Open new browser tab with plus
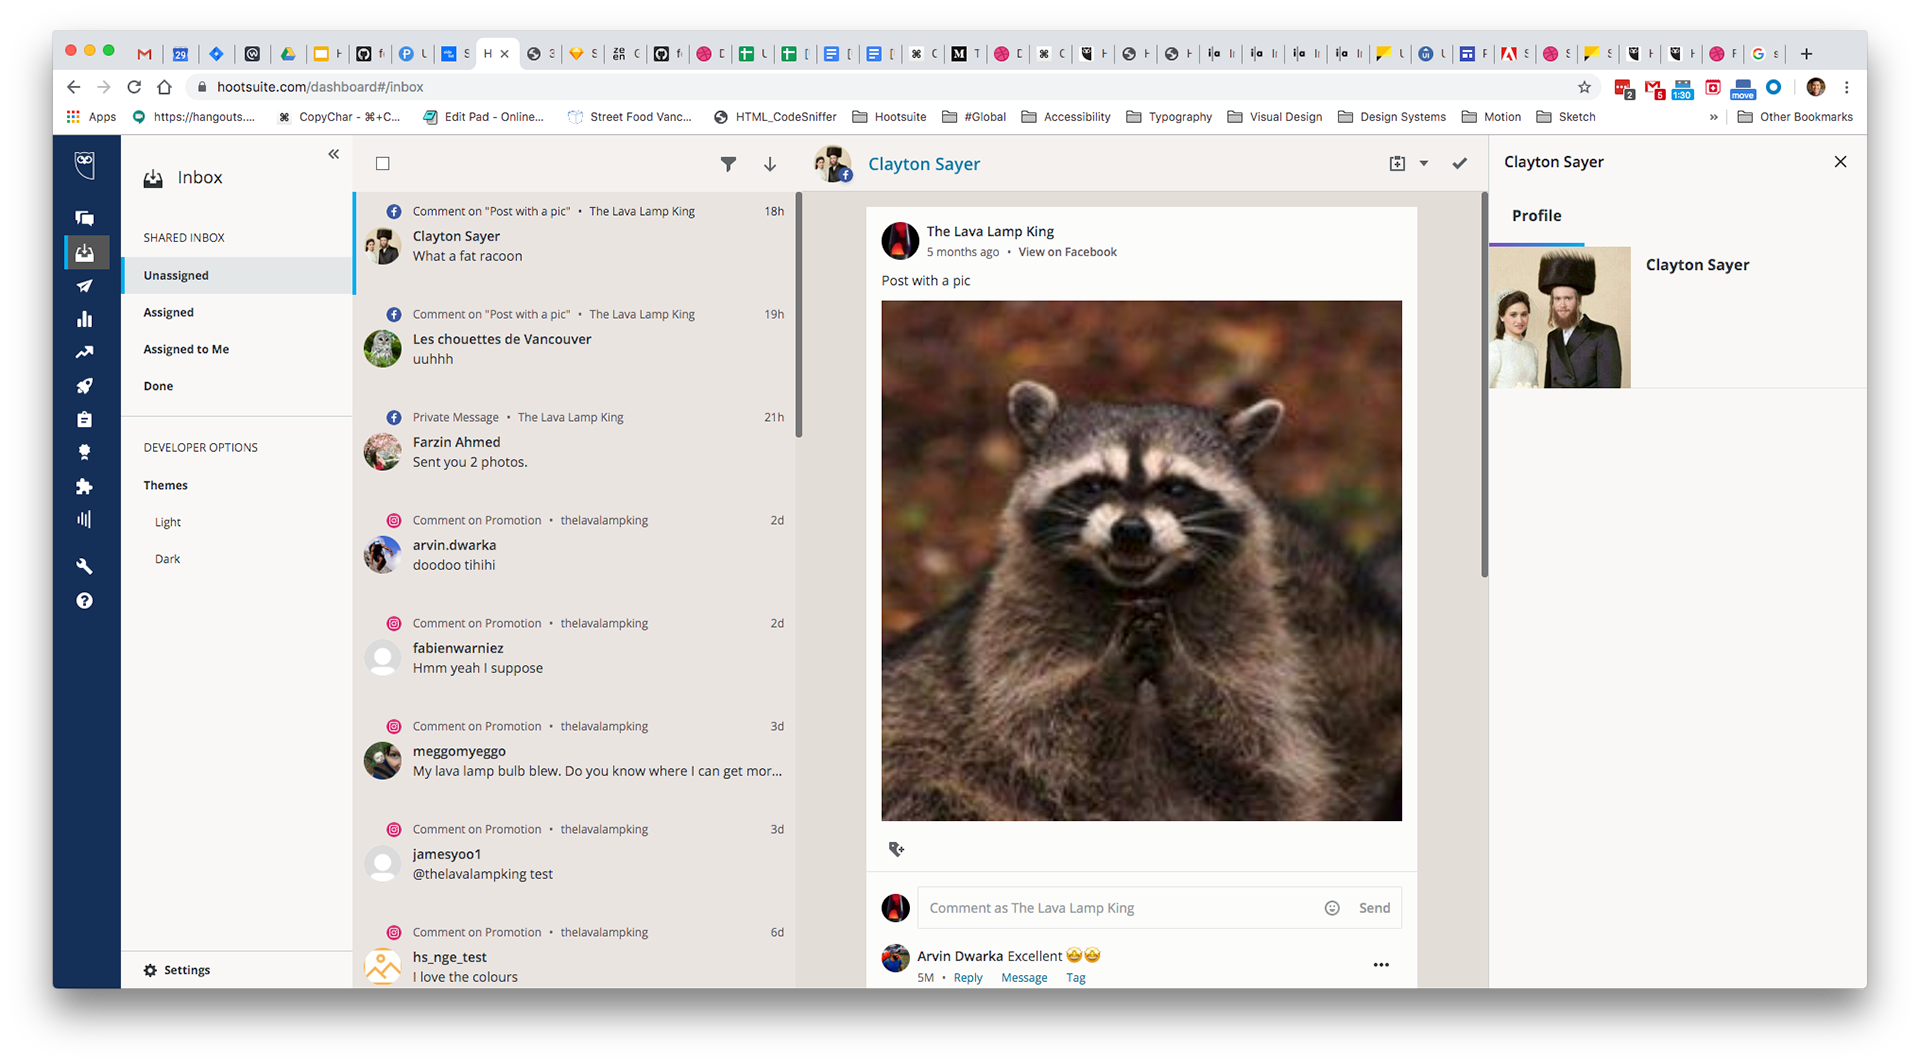Viewport: 1920px width, 1064px height. click(1806, 54)
